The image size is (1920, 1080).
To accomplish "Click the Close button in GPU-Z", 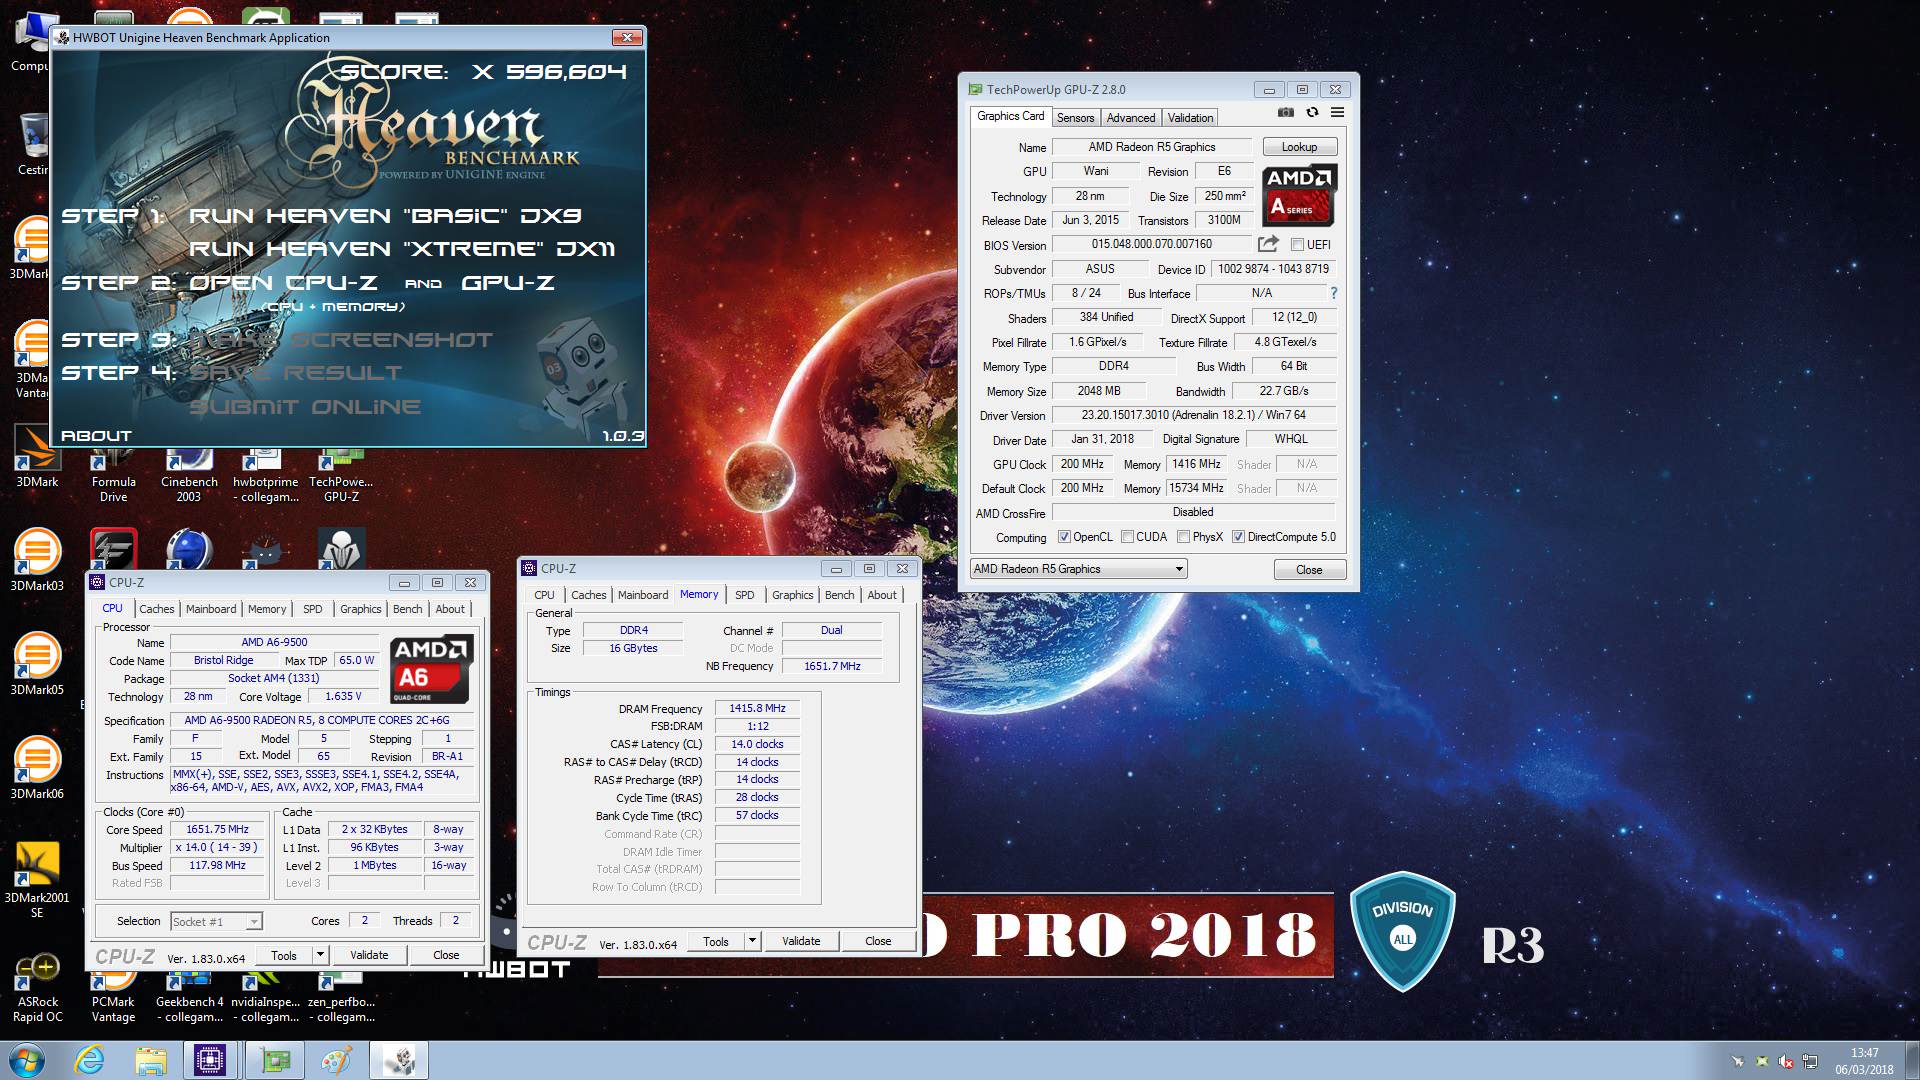I will coord(1309,569).
